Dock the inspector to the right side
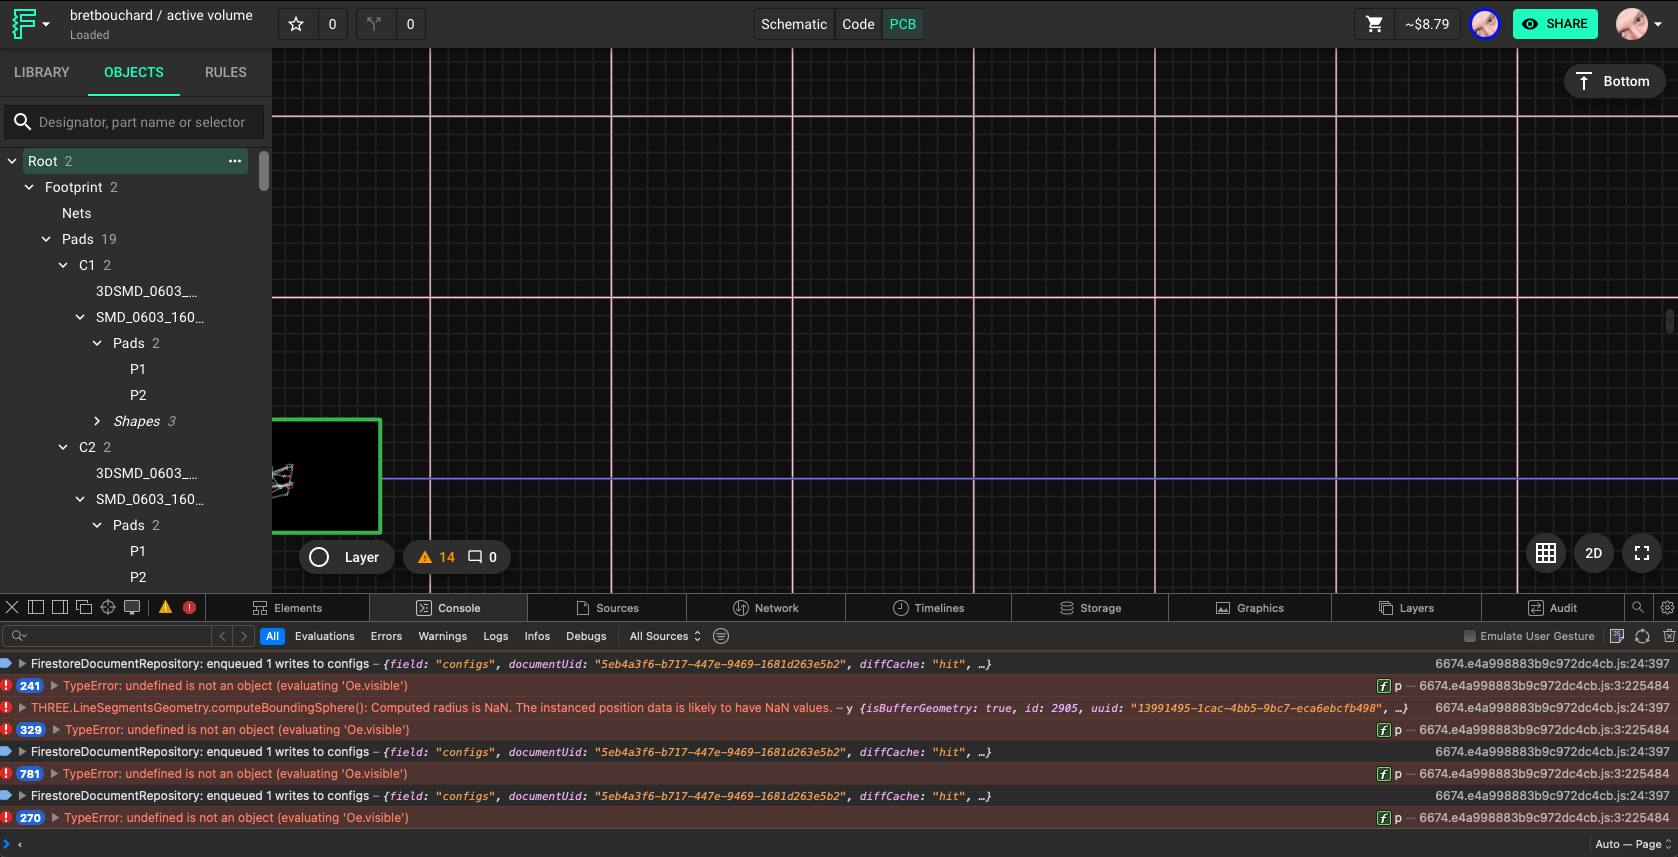Screen dimensions: 1678x857 (60, 607)
